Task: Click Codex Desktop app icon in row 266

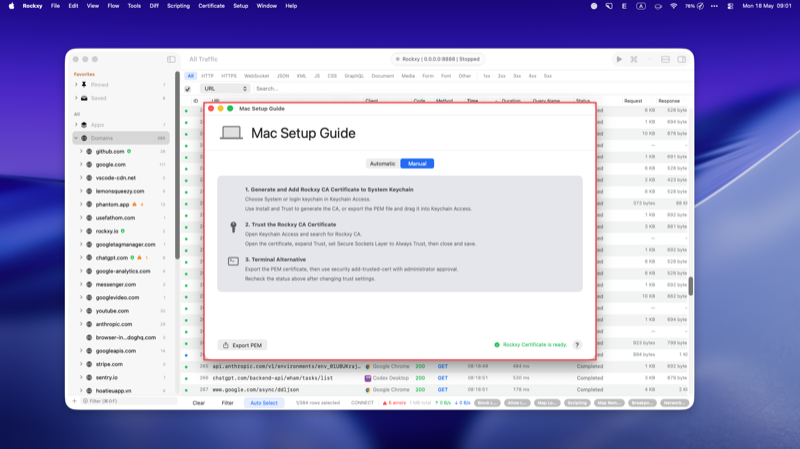Action: coord(367,378)
